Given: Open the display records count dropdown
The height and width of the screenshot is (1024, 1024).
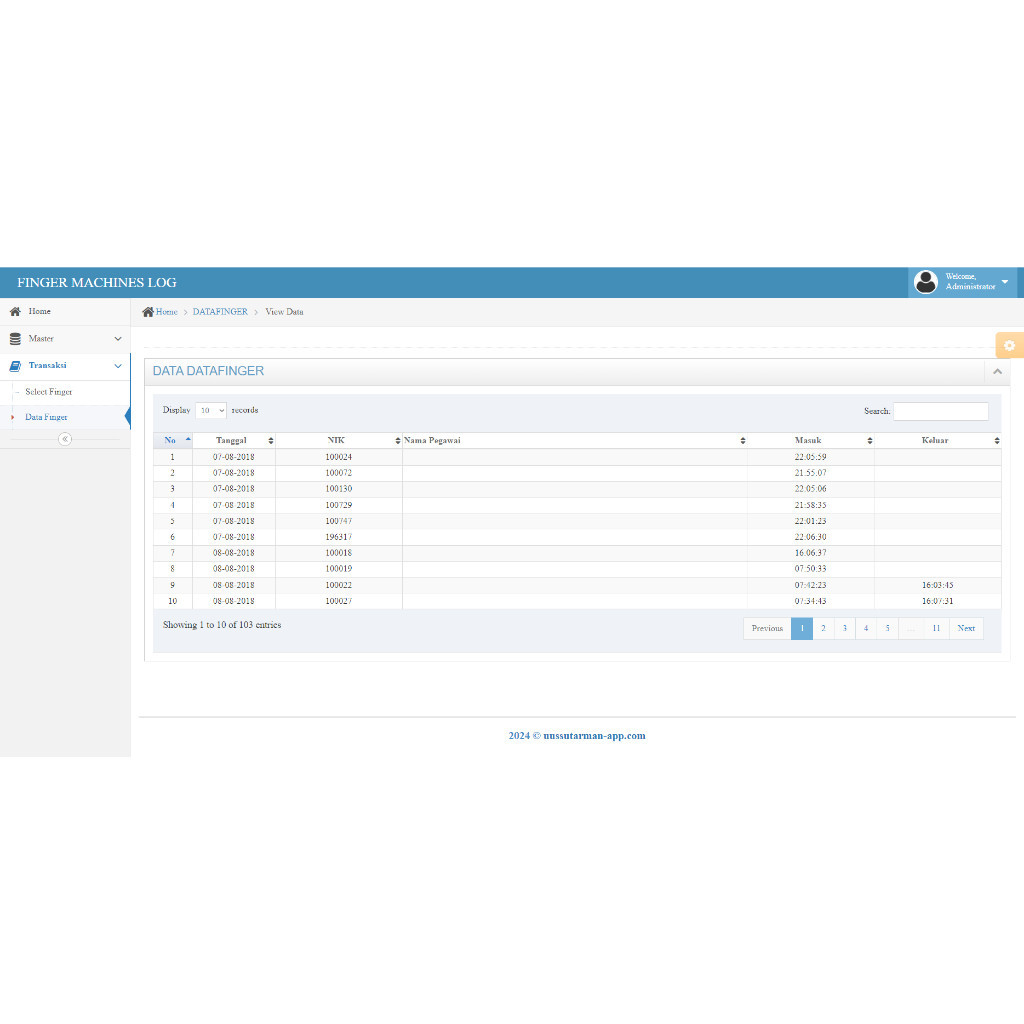Looking at the screenshot, I should click(x=211, y=410).
